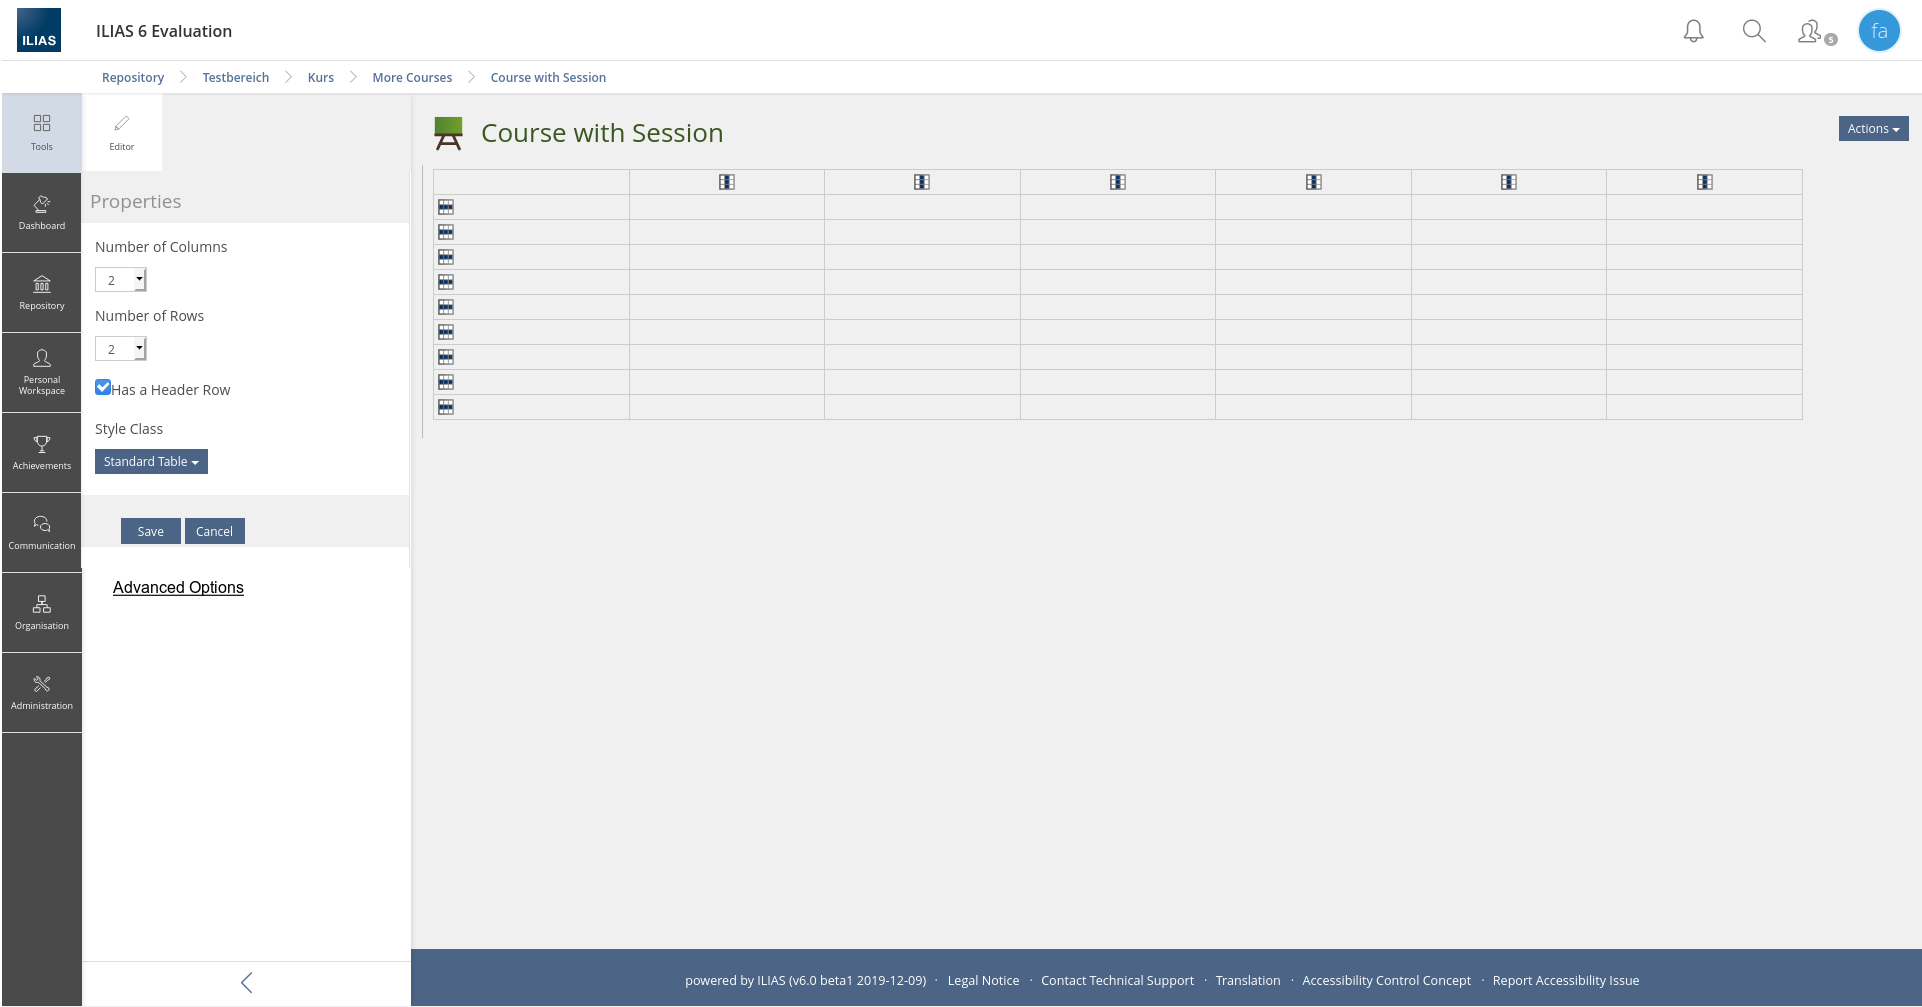Open Organisation in the sidebar
Image resolution: width=1922 pixels, height=1007 pixels.
[42, 613]
